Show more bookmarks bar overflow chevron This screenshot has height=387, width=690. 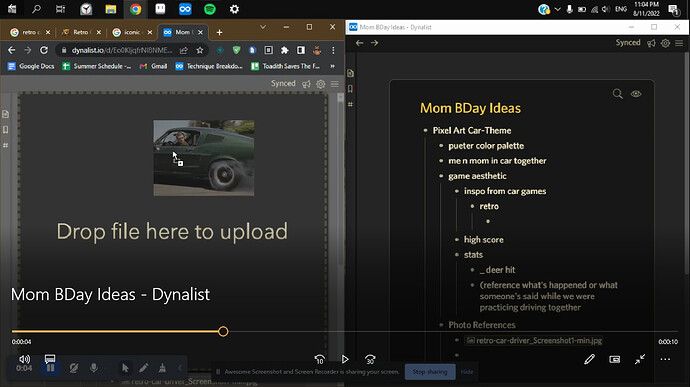pyautogui.click(x=332, y=66)
